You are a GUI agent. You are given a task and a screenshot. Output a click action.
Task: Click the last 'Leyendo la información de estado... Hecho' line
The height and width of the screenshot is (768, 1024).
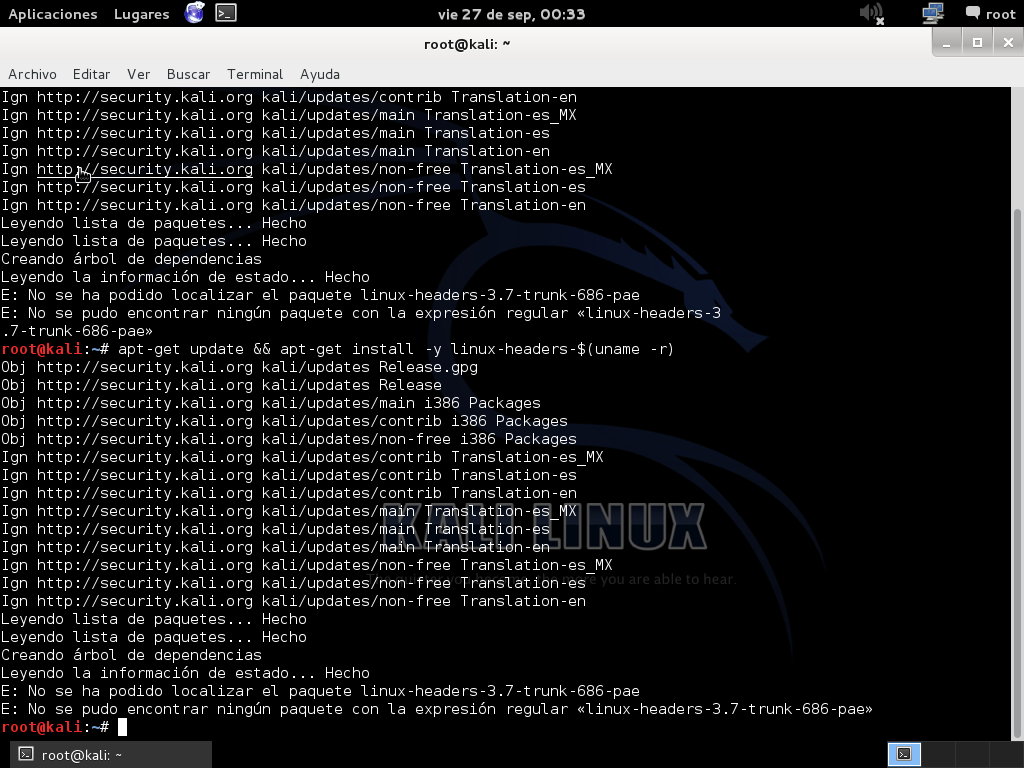click(x=185, y=673)
